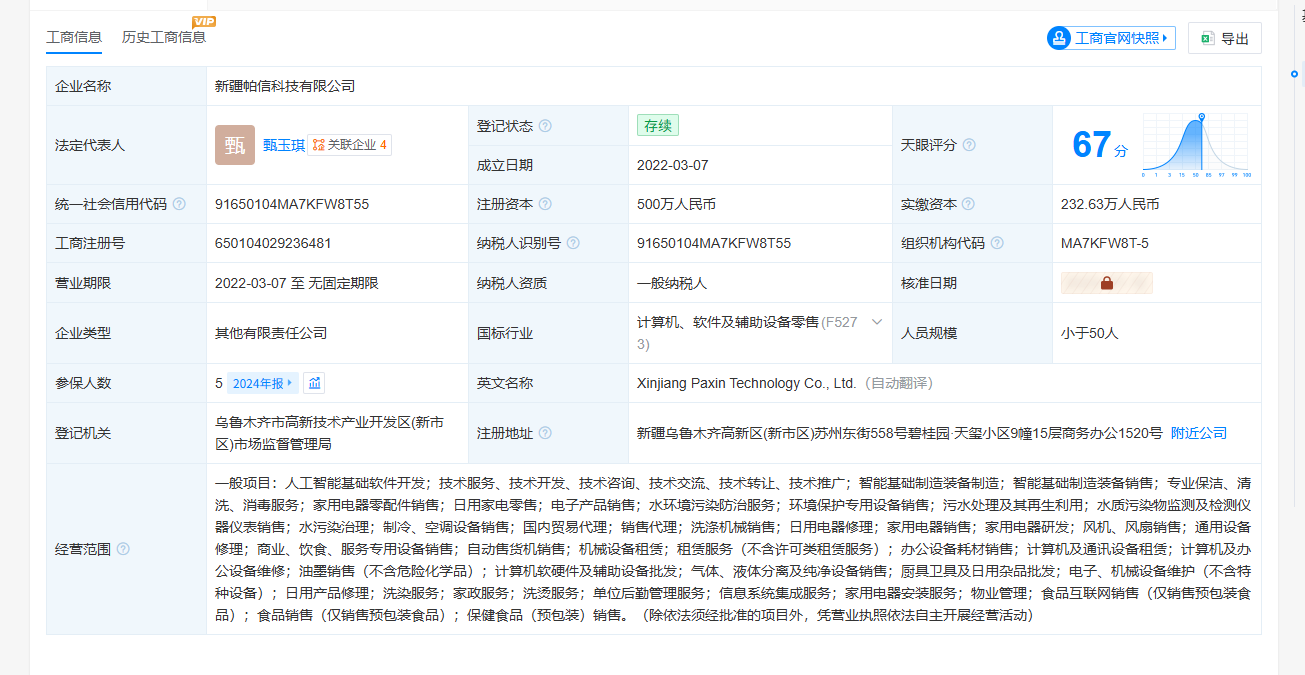The image size is (1305, 675).
Task: Click help icon beside 统一社会信用代码
Action: [x=179, y=204]
